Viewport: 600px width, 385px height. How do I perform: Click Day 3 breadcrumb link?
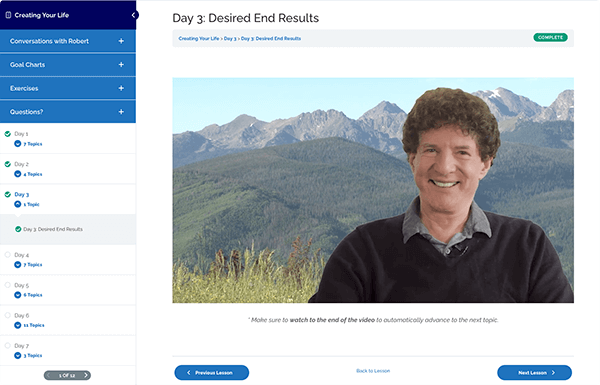pos(230,38)
